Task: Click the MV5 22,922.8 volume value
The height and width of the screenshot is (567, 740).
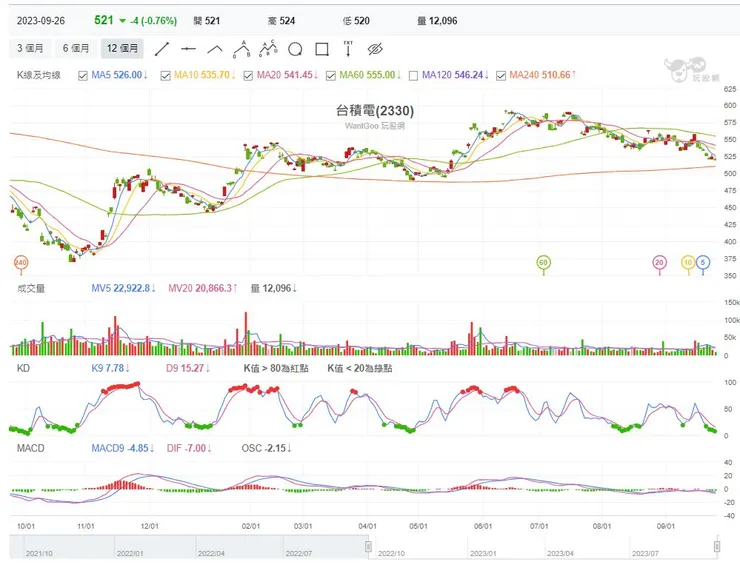Action: coord(124,288)
